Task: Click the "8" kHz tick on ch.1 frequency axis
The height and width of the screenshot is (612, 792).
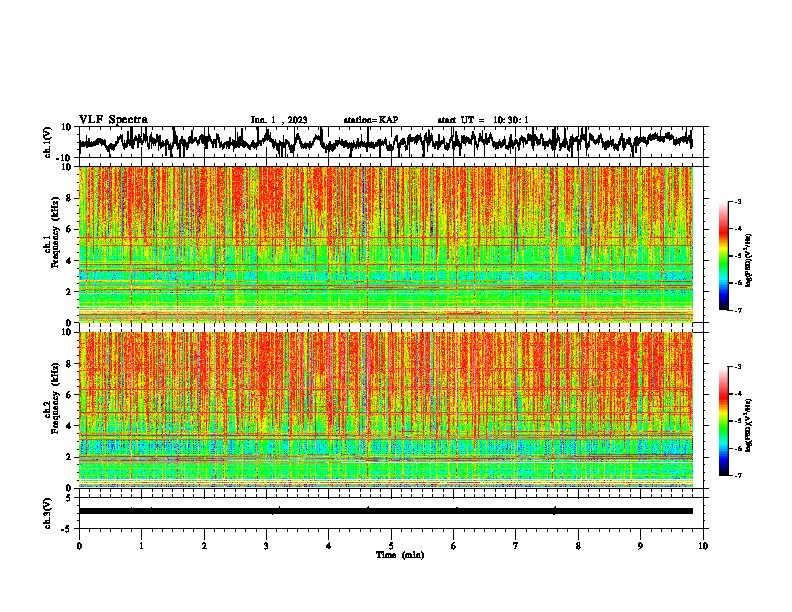Action: pos(69,198)
